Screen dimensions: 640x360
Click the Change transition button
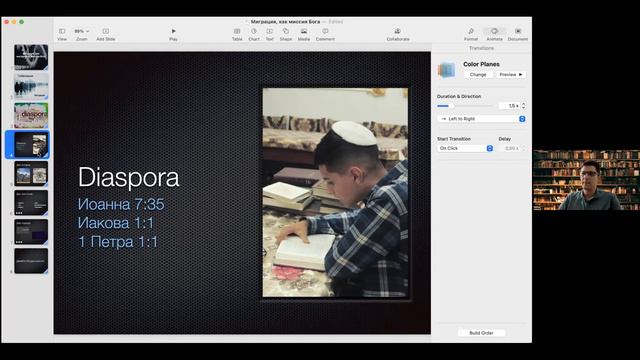(478, 75)
